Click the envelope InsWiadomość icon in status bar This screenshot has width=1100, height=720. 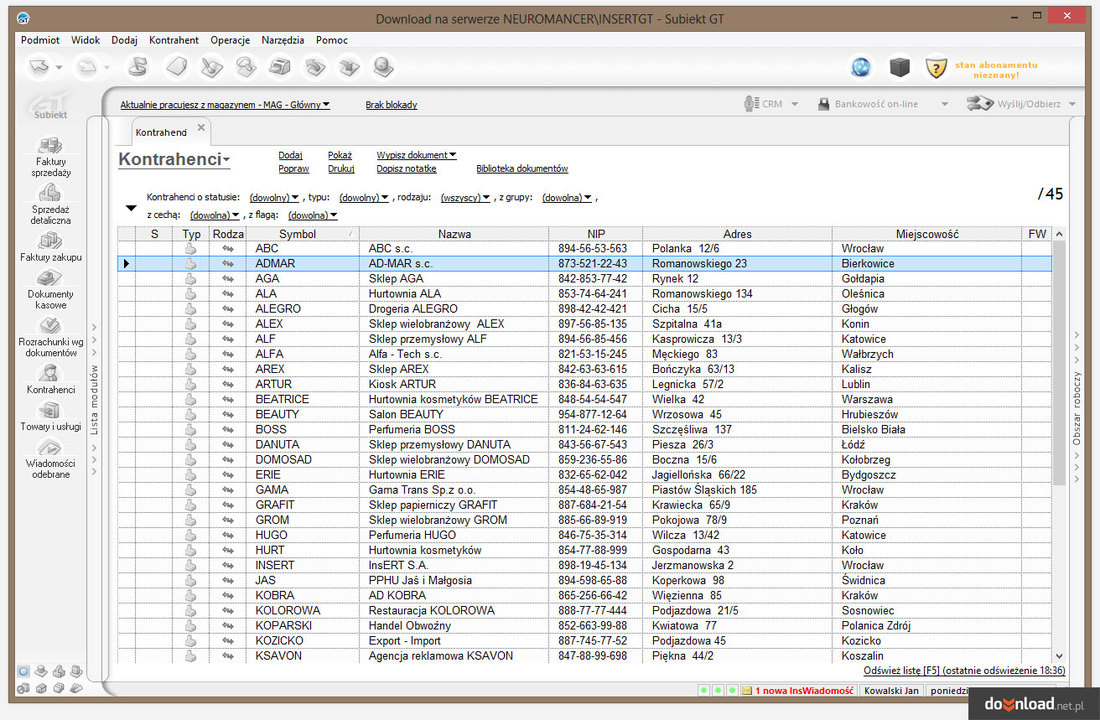pos(746,691)
